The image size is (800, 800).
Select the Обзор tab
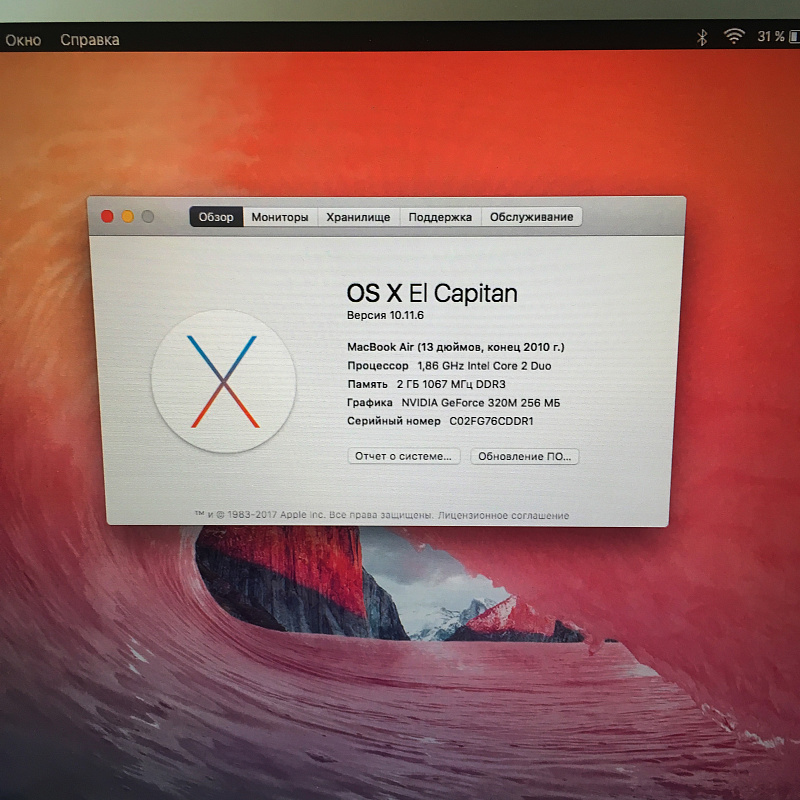(x=216, y=217)
